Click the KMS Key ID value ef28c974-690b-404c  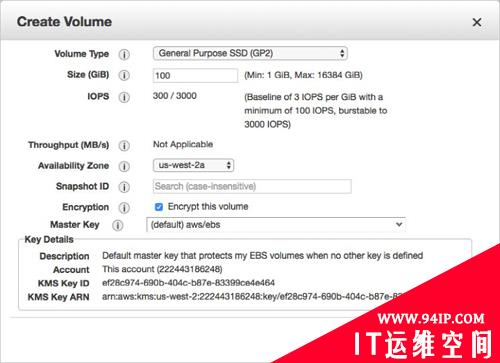[x=188, y=283]
